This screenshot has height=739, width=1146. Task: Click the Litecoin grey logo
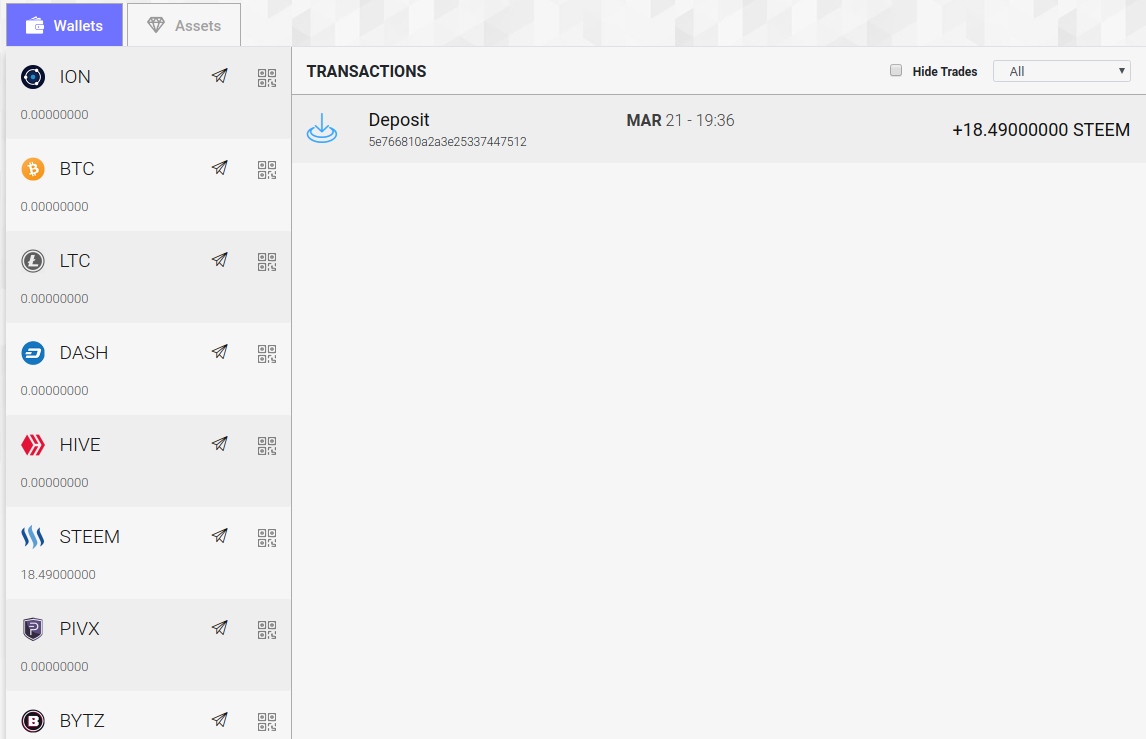tap(33, 261)
